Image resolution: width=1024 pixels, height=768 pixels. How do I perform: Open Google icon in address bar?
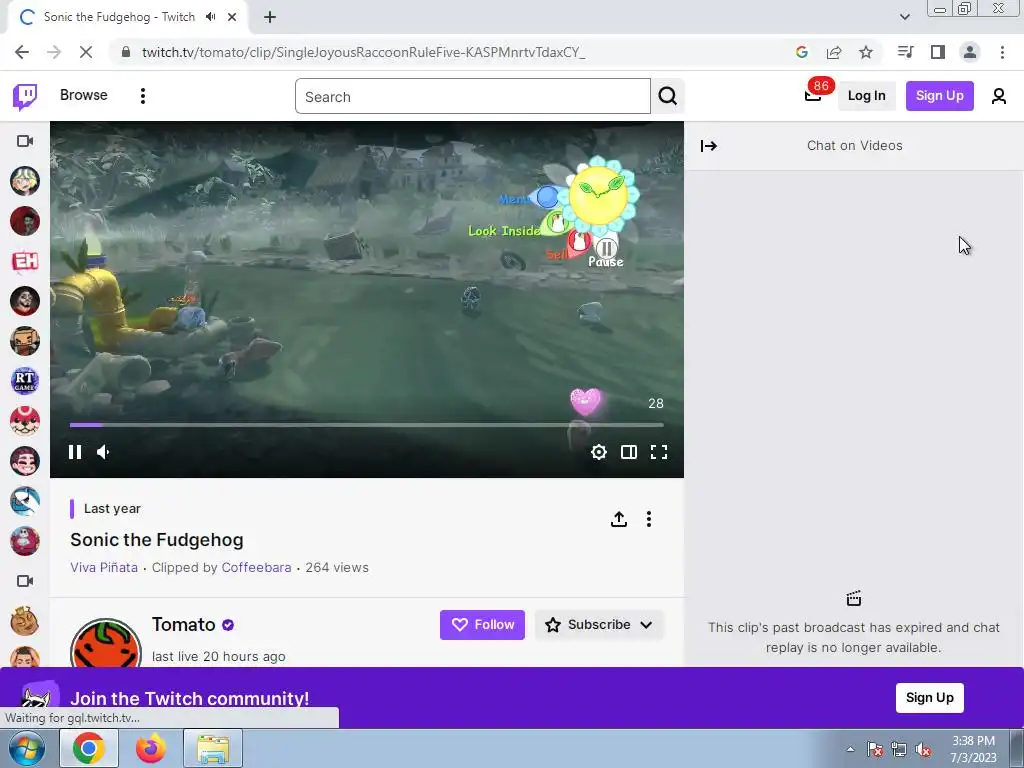tap(801, 52)
